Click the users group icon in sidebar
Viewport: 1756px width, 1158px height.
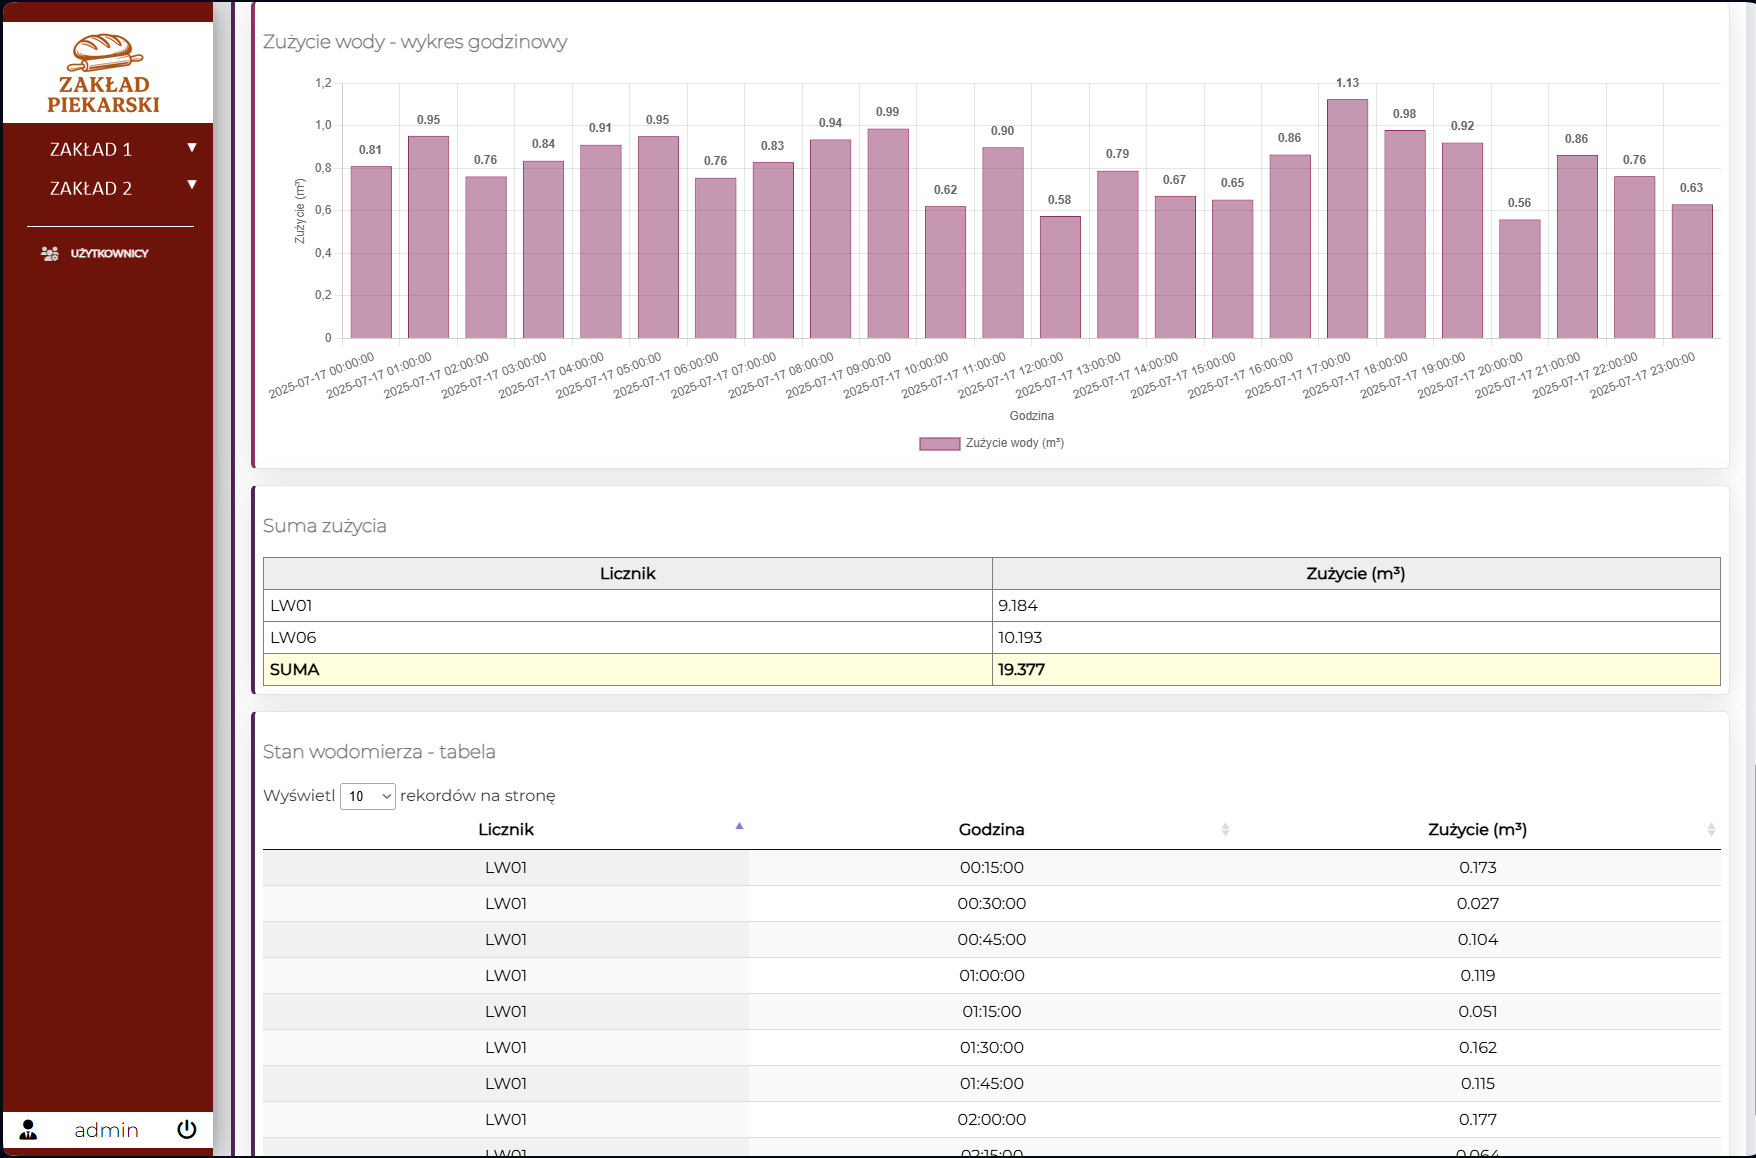click(x=49, y=254)
